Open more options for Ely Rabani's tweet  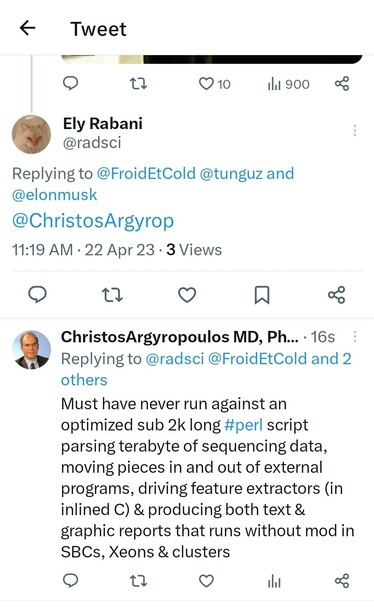tap(355, 130)
